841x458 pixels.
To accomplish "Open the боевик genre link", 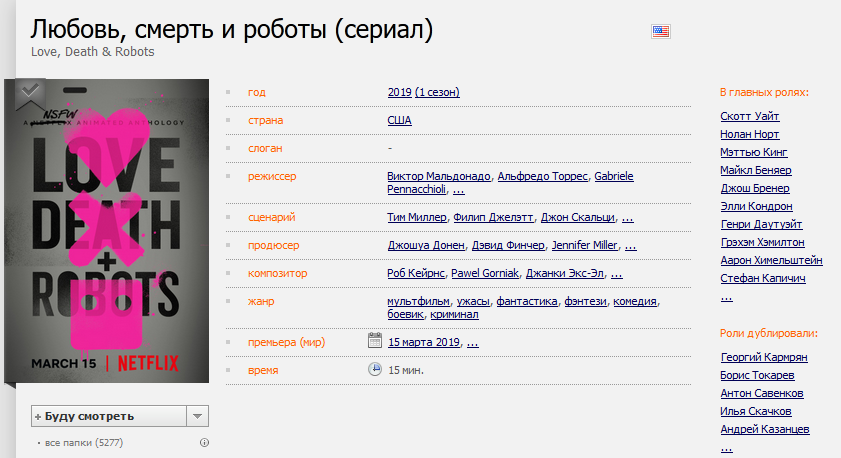I will click(x=405, y=314).
